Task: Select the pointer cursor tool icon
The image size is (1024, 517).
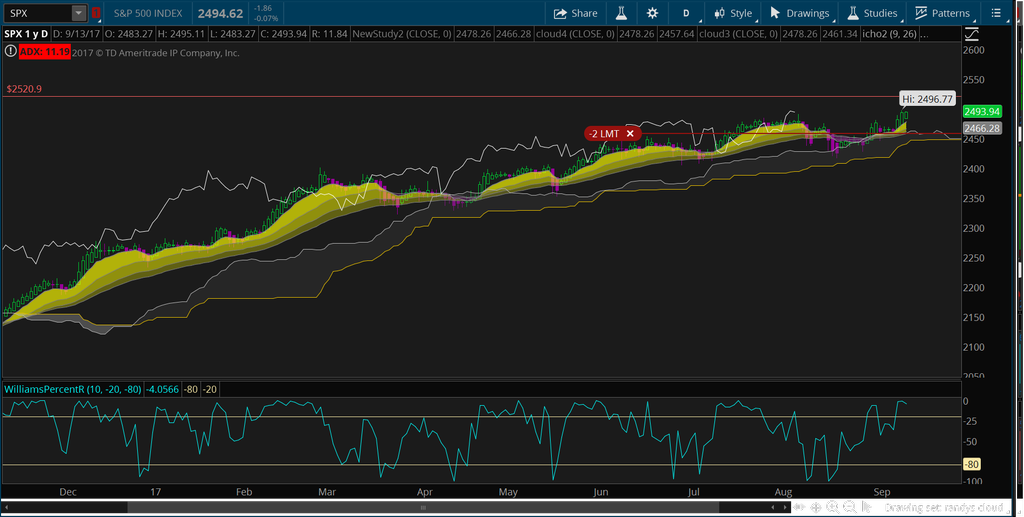Action: point(867,507)
